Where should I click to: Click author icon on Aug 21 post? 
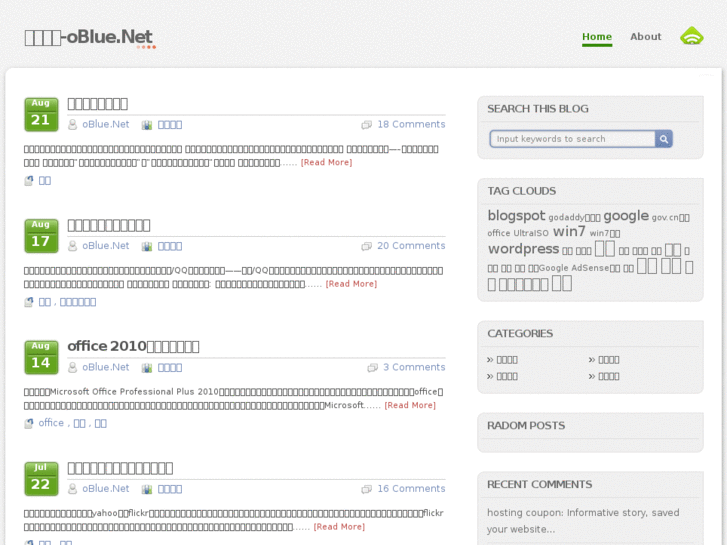[x=72, y=125]
